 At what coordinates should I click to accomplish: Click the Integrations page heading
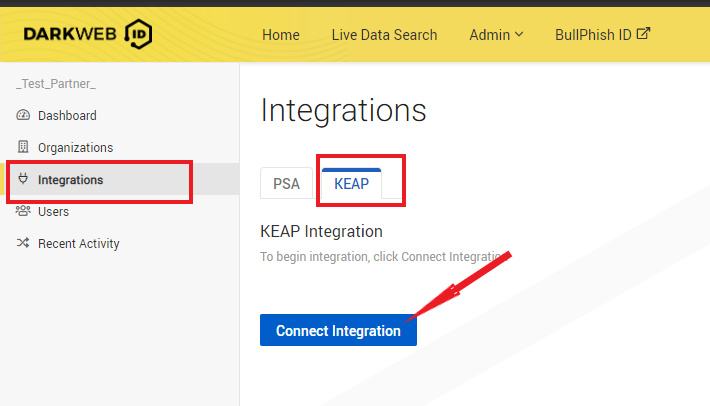[x=343, y=110]
